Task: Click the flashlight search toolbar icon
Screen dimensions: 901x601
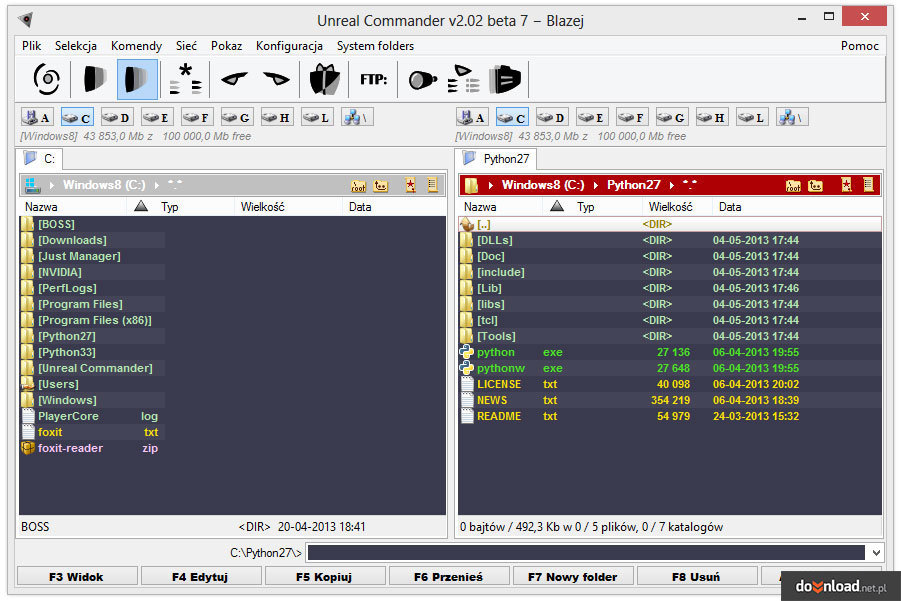Action: coord(422,80)
